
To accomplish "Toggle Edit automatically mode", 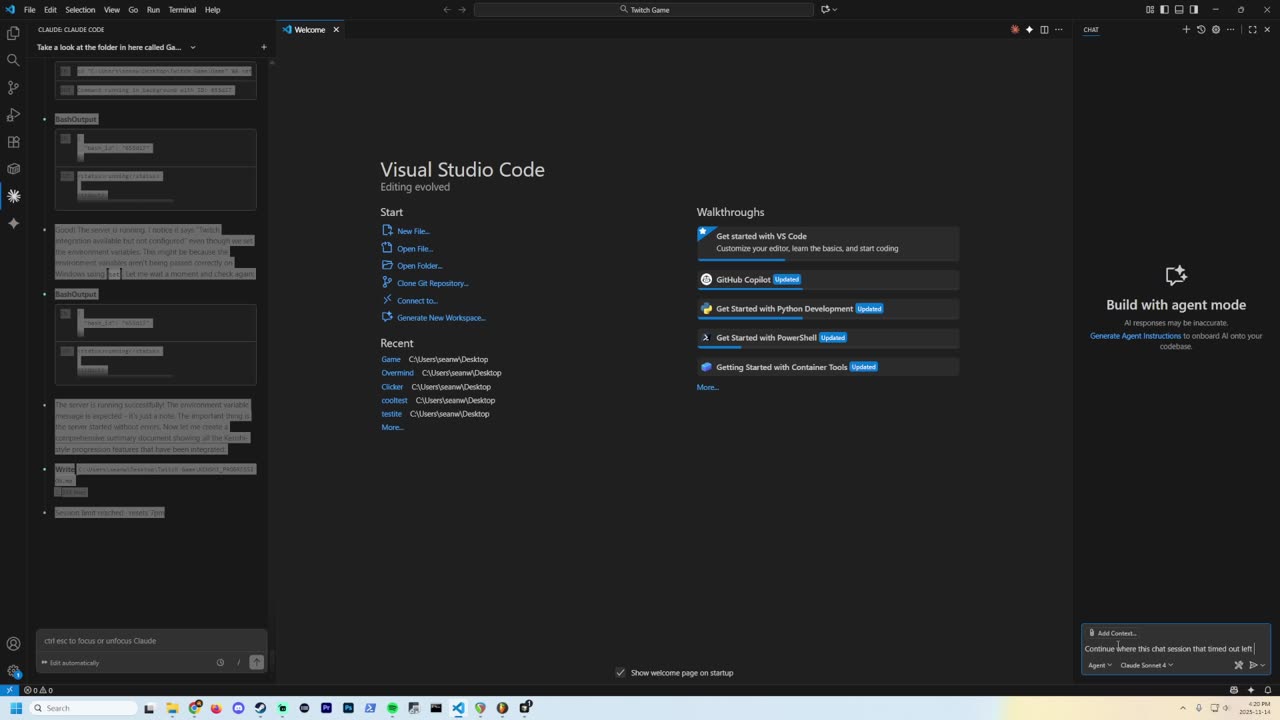I will 70,663.
